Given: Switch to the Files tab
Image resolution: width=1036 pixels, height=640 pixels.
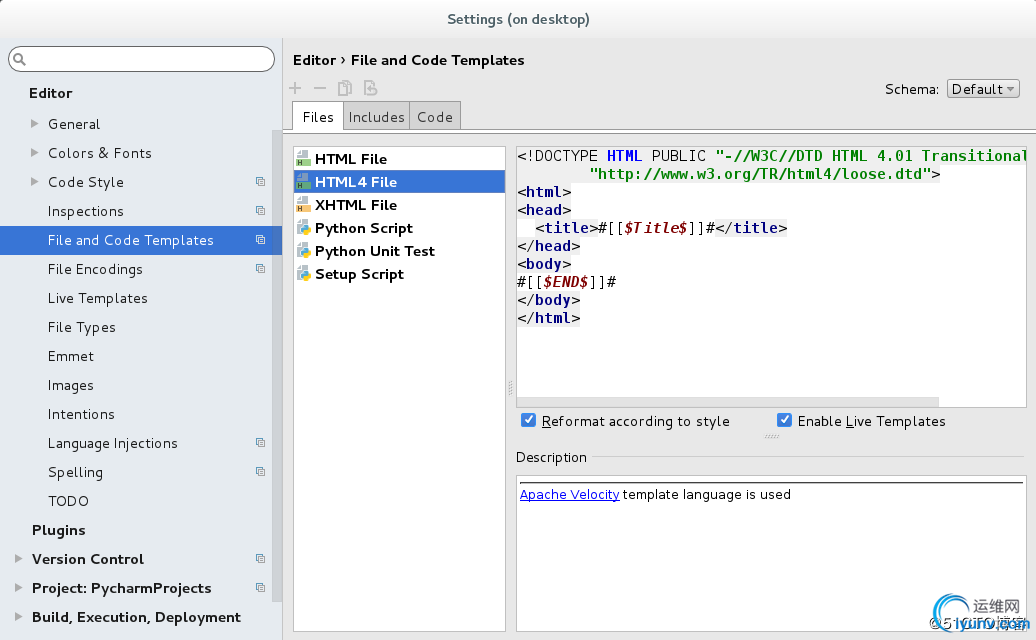Looking at the screenshot, I should pos(318,117).
